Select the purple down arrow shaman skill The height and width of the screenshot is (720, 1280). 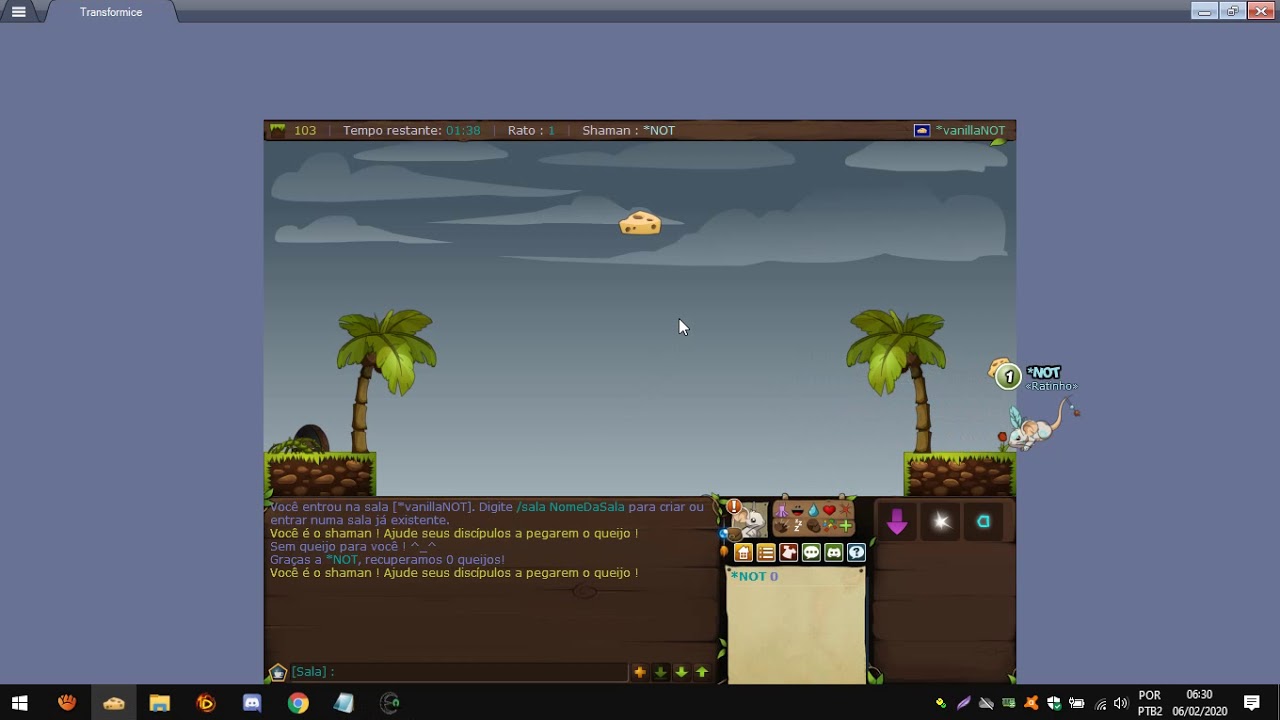click(x=897, y=521)
